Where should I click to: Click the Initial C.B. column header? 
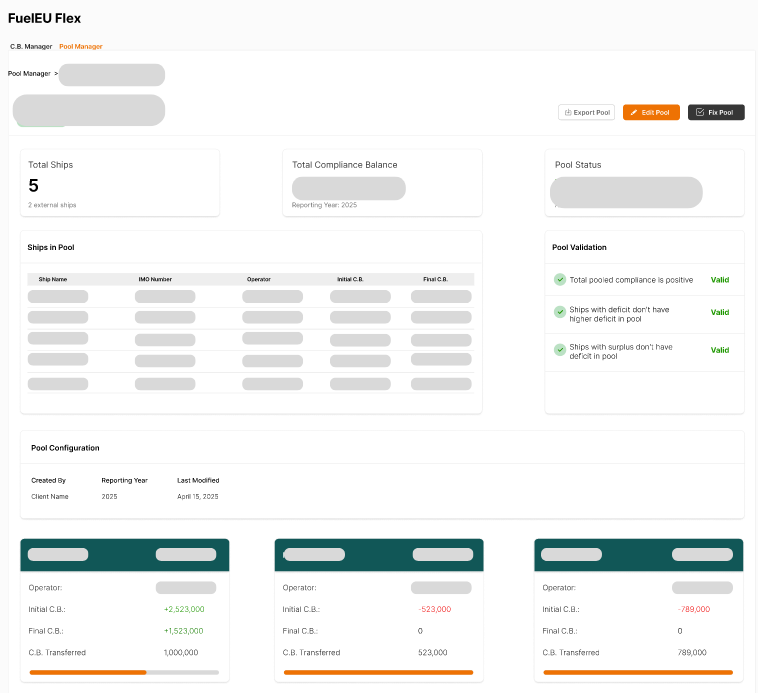click(350, 279)
